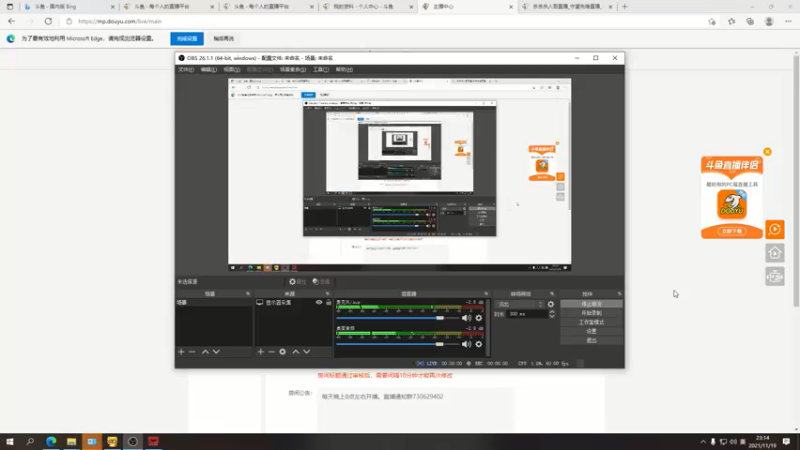This screenshot has width=800, height=450.
Task: Toggle lock on display capture source
Action: point(329,303)
